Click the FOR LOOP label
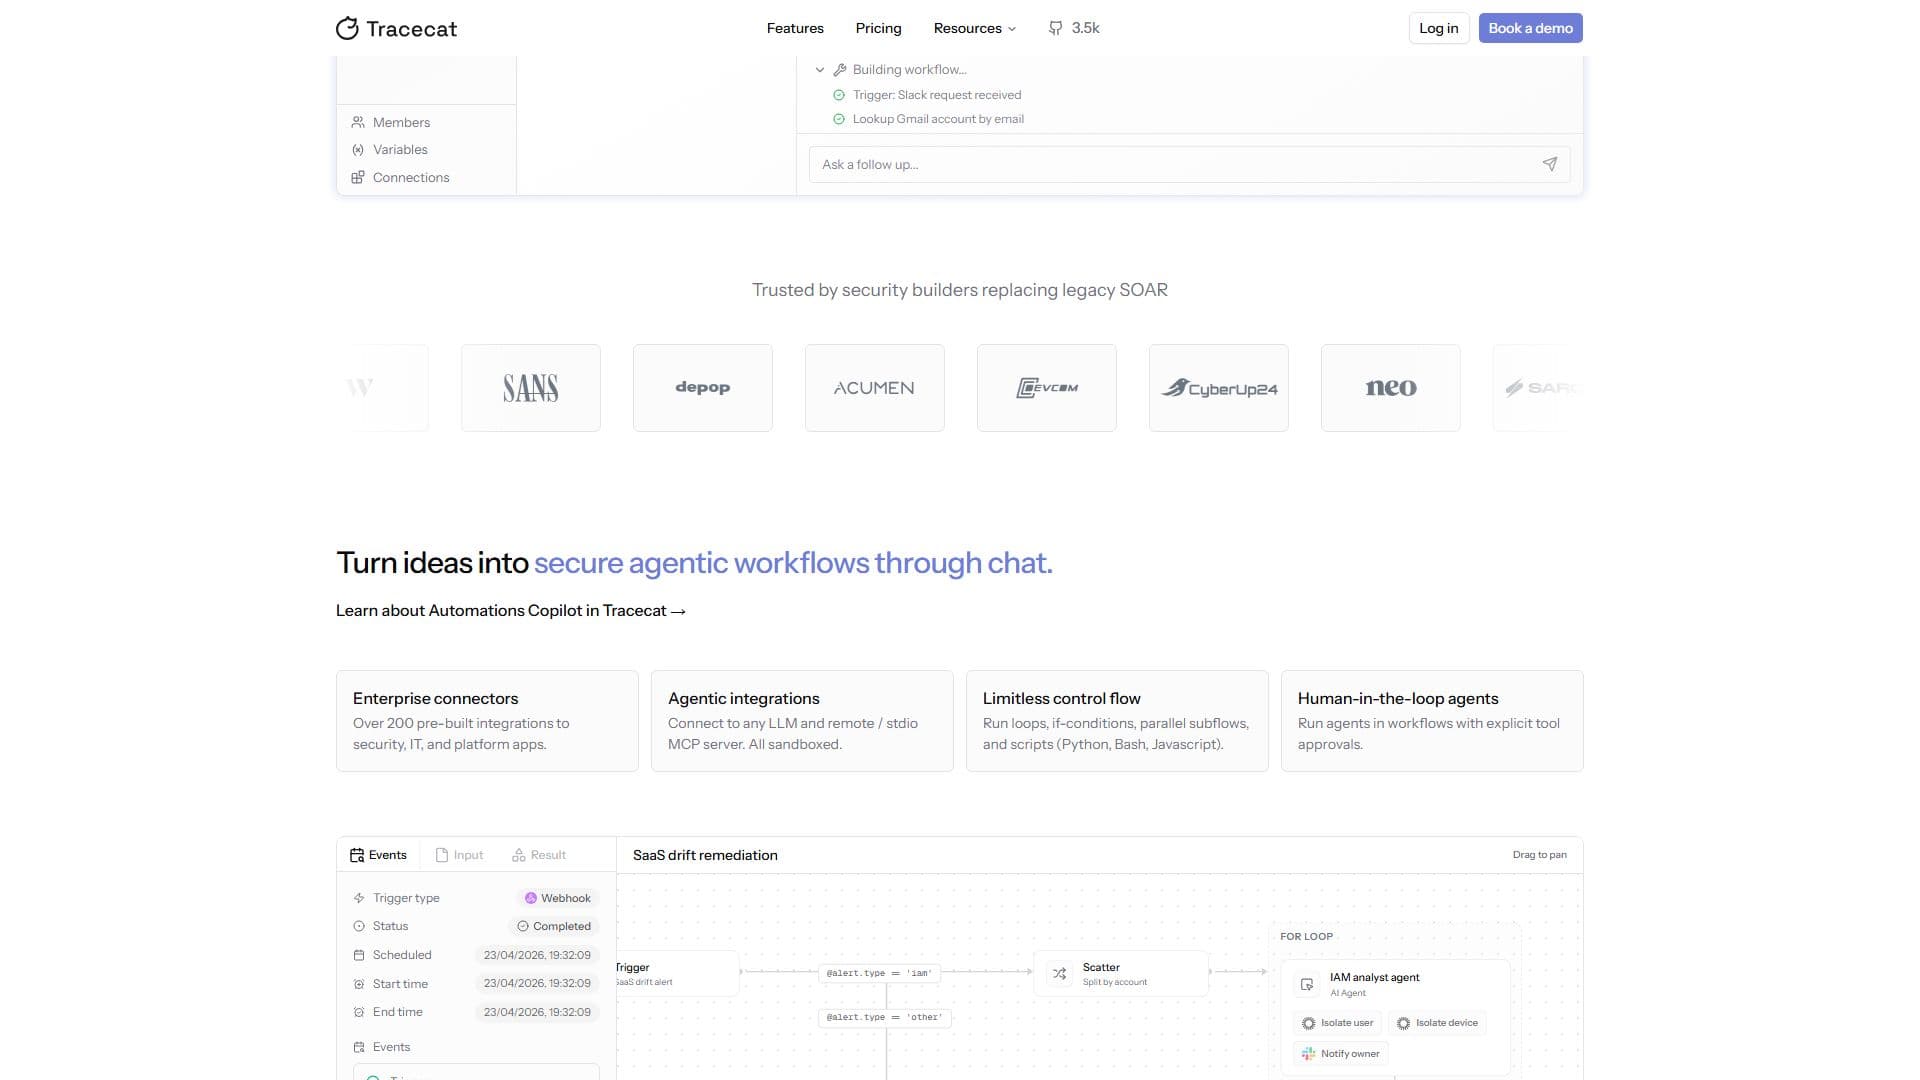 point(1306,937)
